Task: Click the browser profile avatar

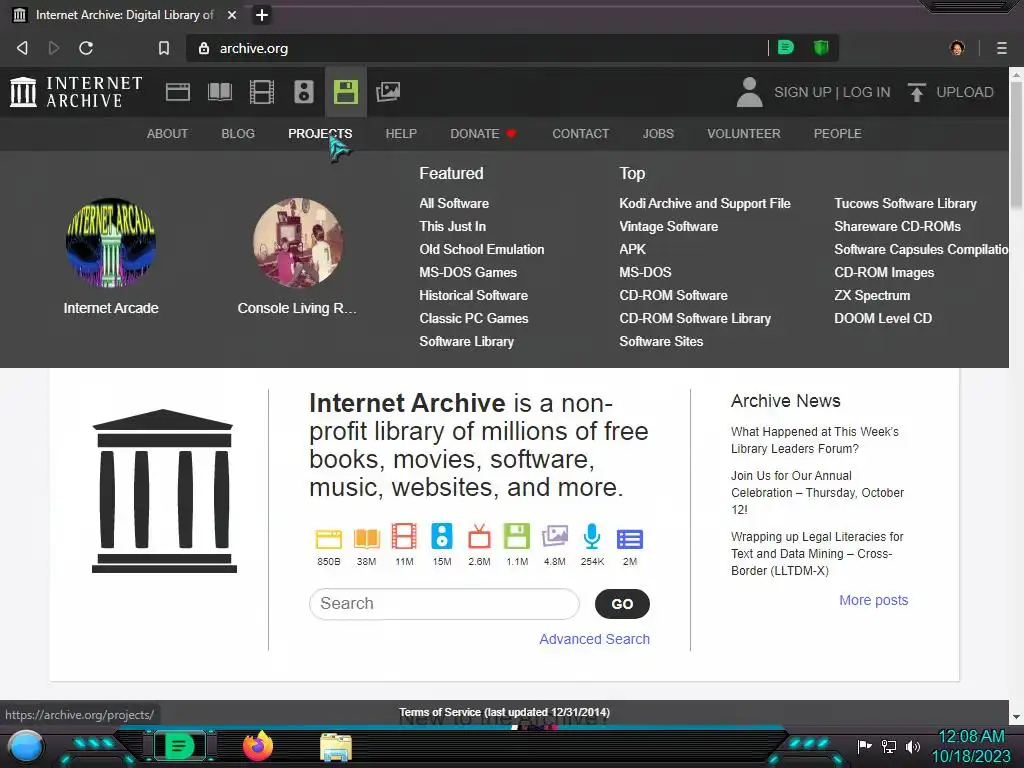Action: point(957,48)
